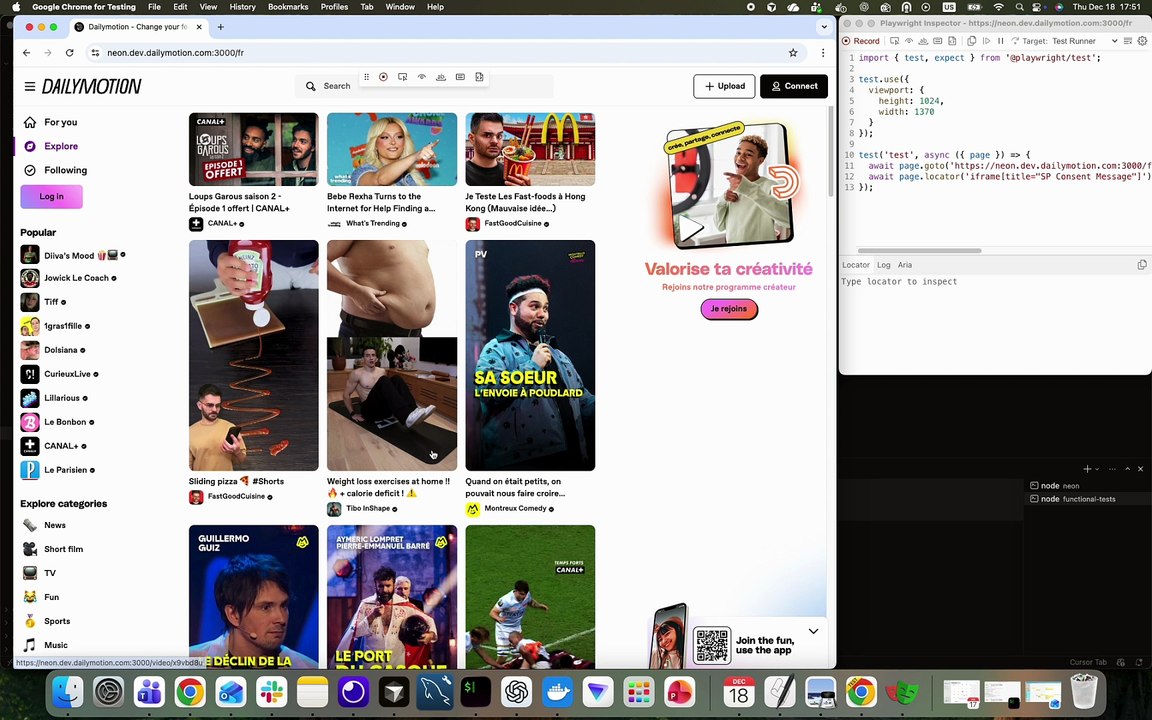Click Assert snapshot icon in Inspector toolbar
This screenshot has height=720, width=1152.
click(x=952, y=41)
